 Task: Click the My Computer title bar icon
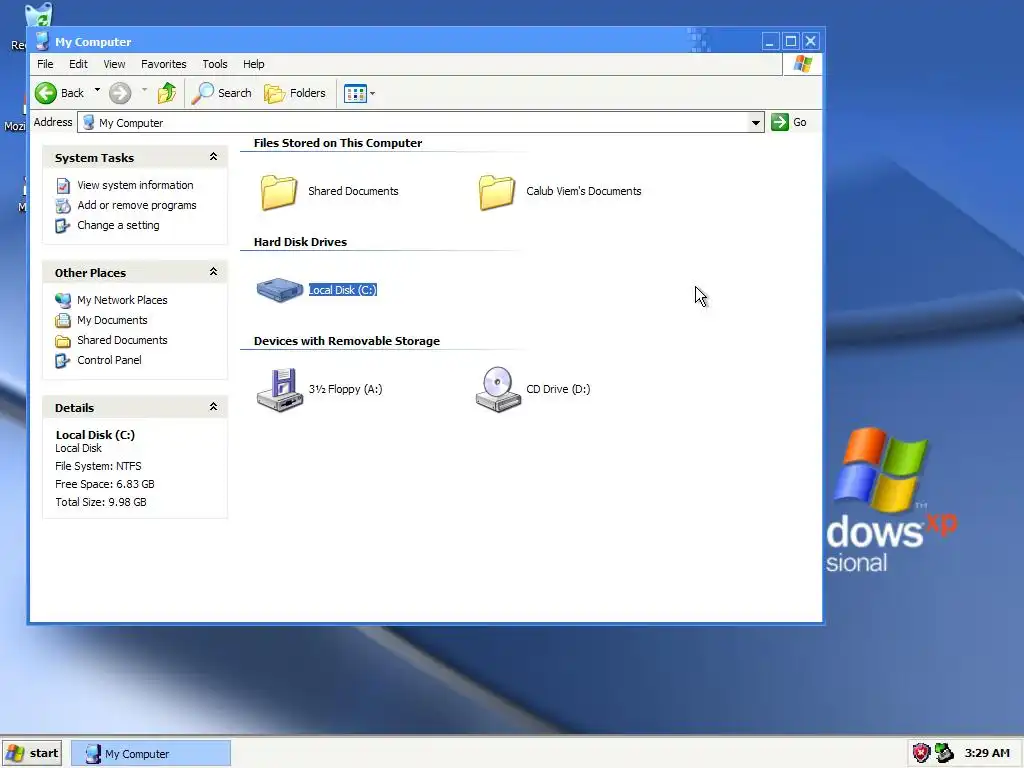[x=42, y=41]
